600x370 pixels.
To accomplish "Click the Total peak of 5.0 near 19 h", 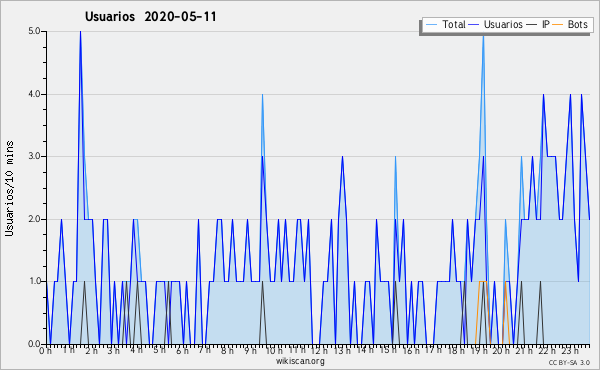I will (x=483, y=36).
